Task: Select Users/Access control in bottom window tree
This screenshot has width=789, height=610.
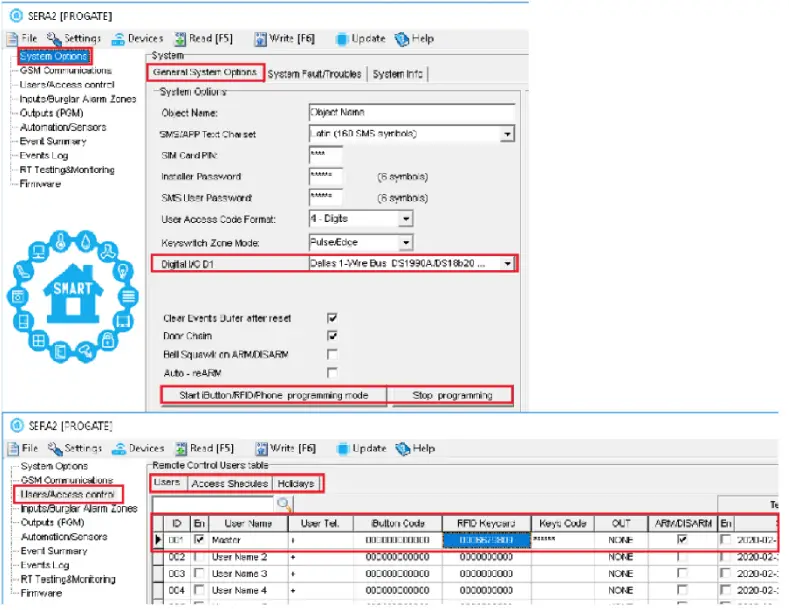Action: [68, 494]
